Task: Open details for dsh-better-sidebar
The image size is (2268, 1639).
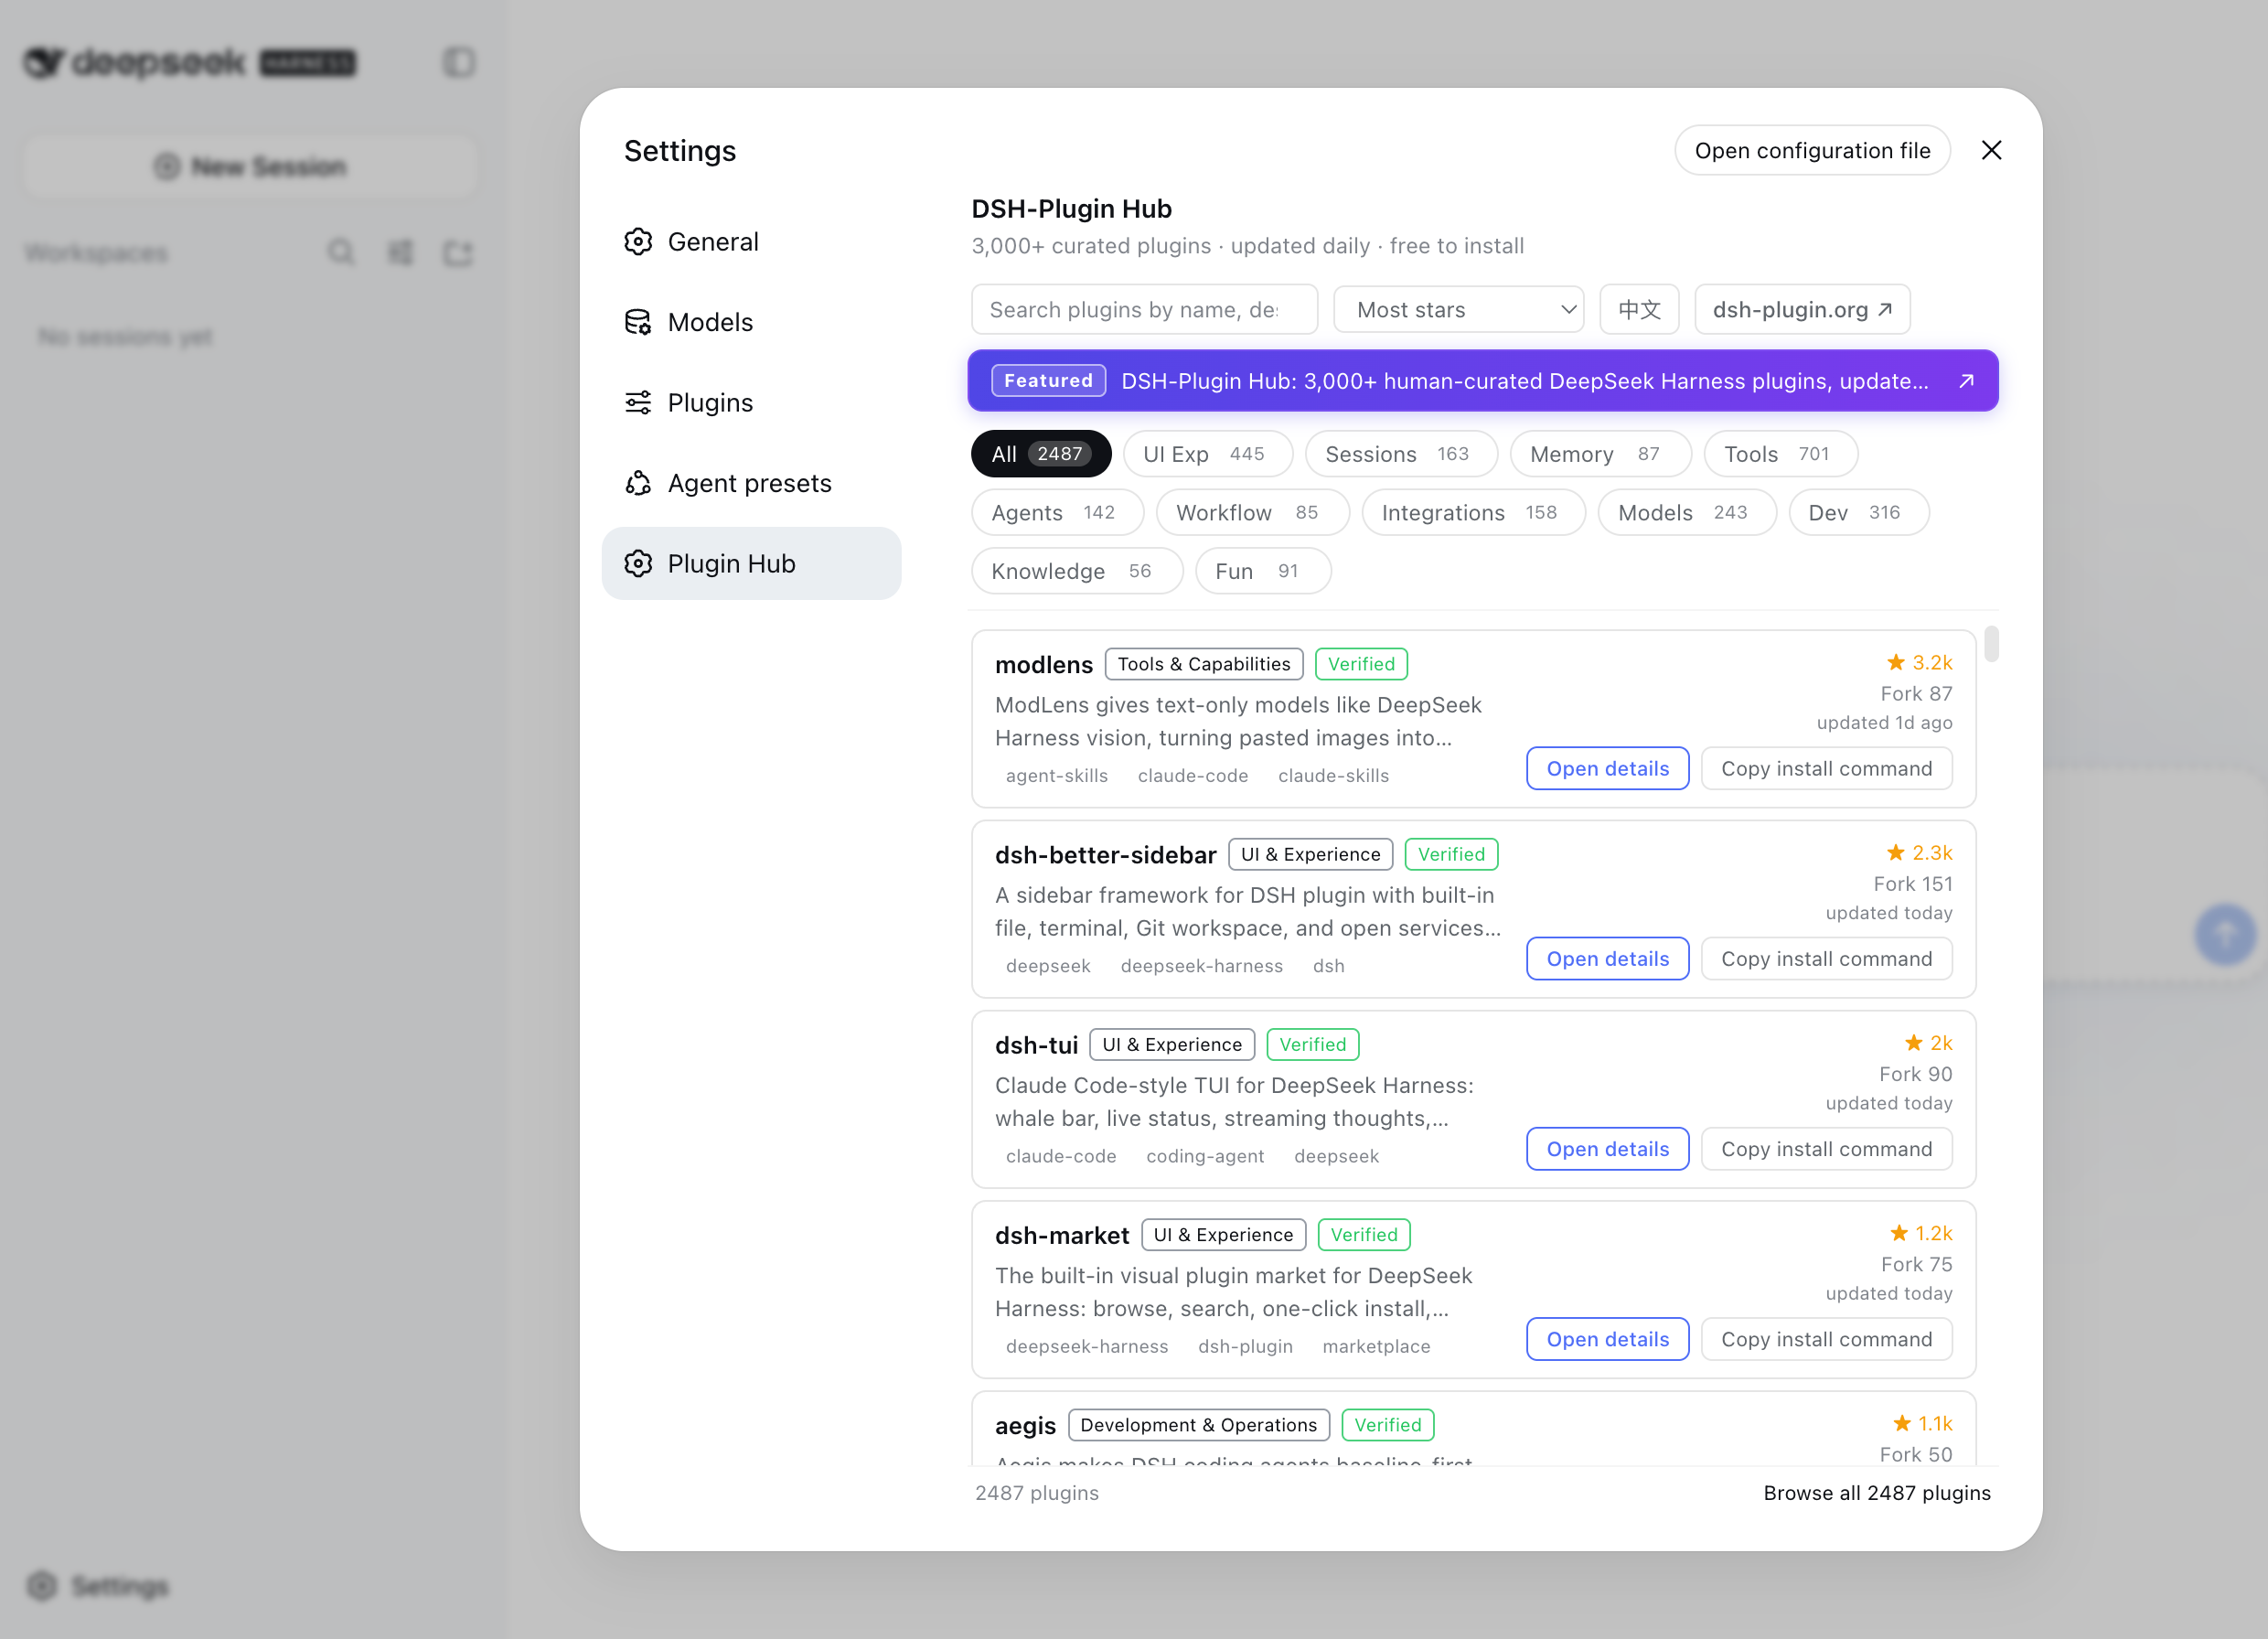Action: 1607,958
